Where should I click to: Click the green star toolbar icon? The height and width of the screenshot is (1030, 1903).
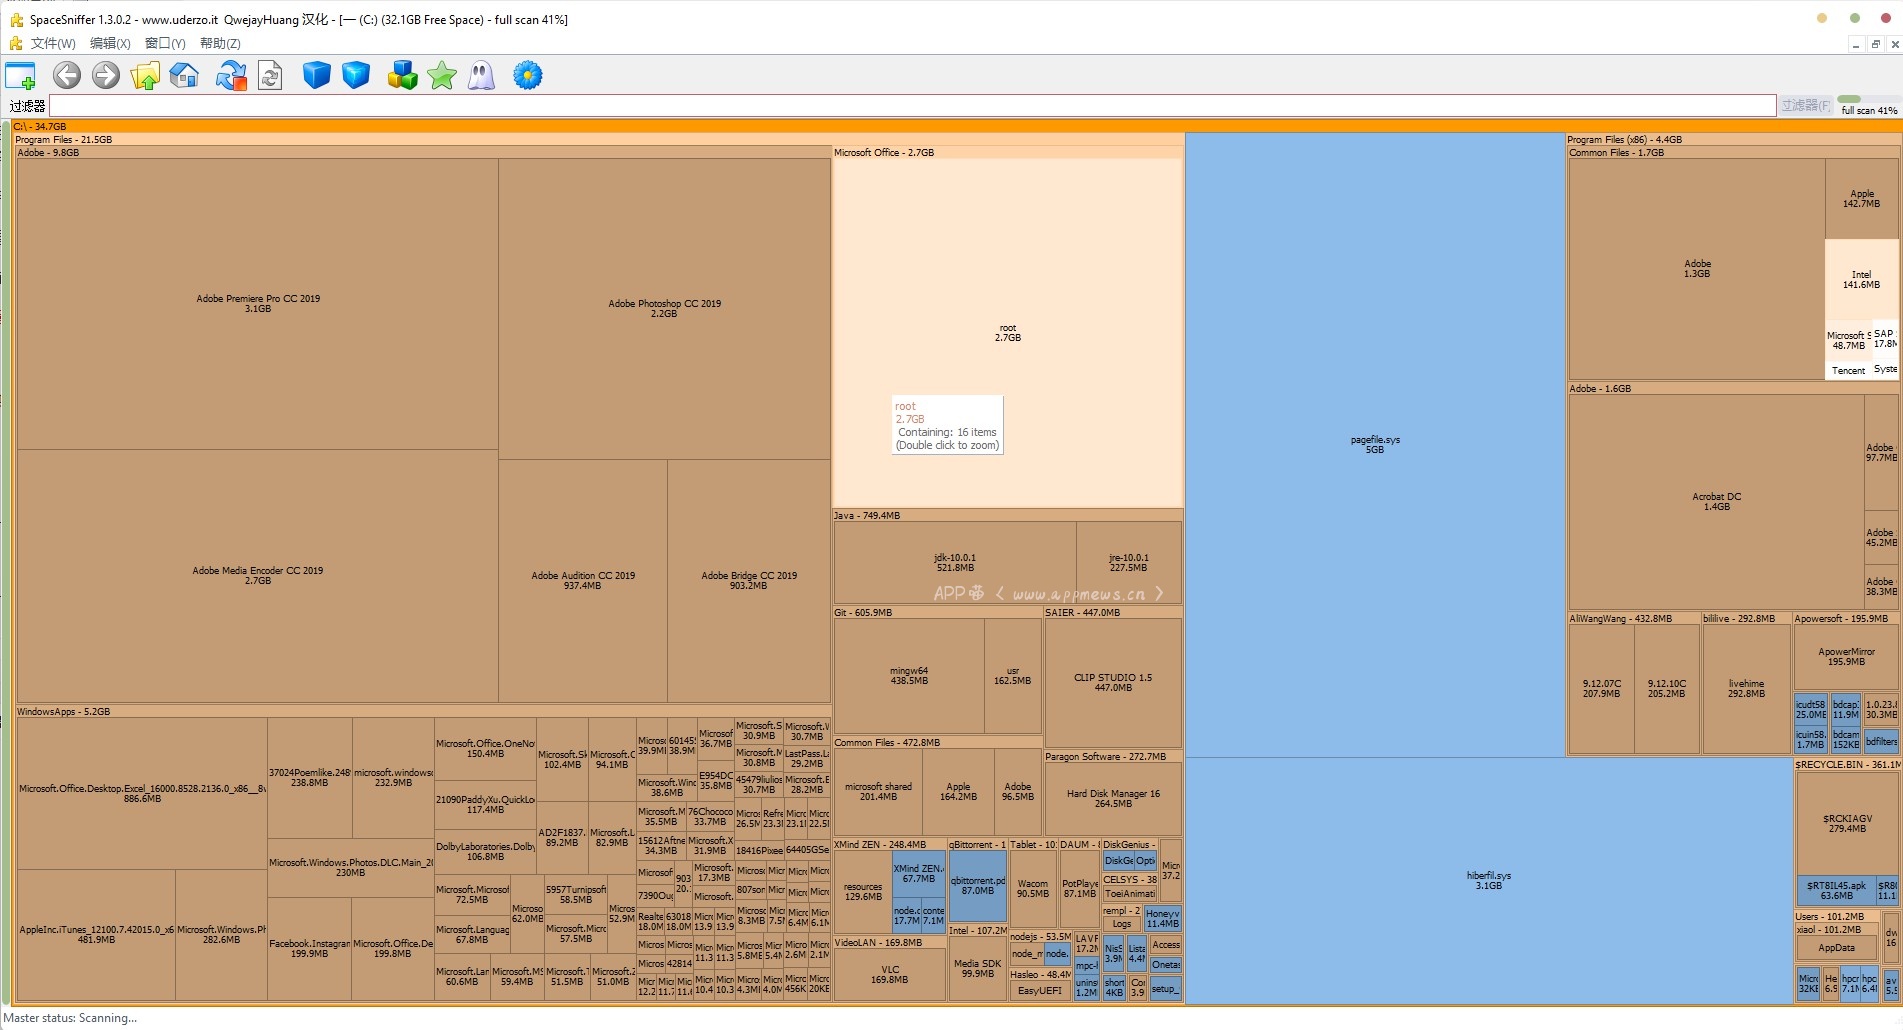[442, 75]
